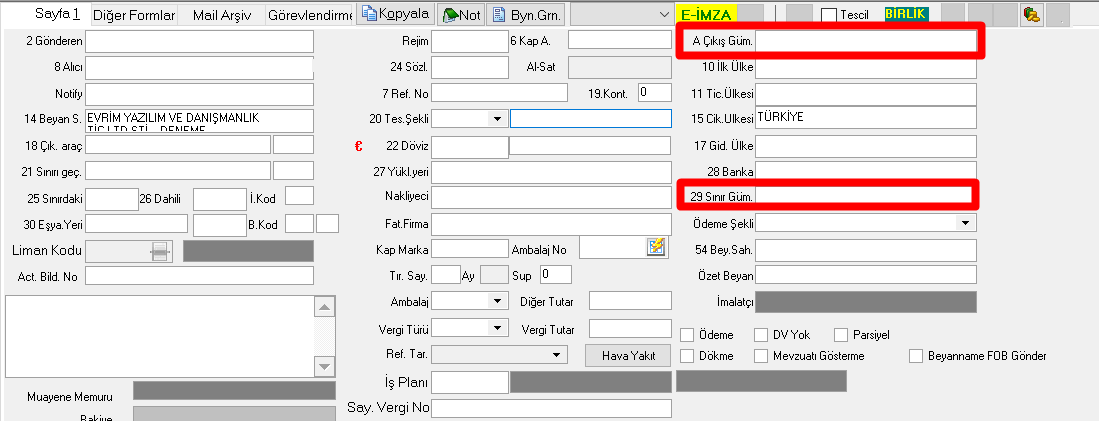This screenshot has height=421, width=1099.
Task: Check the Beyanname FOB Gönder option
Action: pos(915,356)
